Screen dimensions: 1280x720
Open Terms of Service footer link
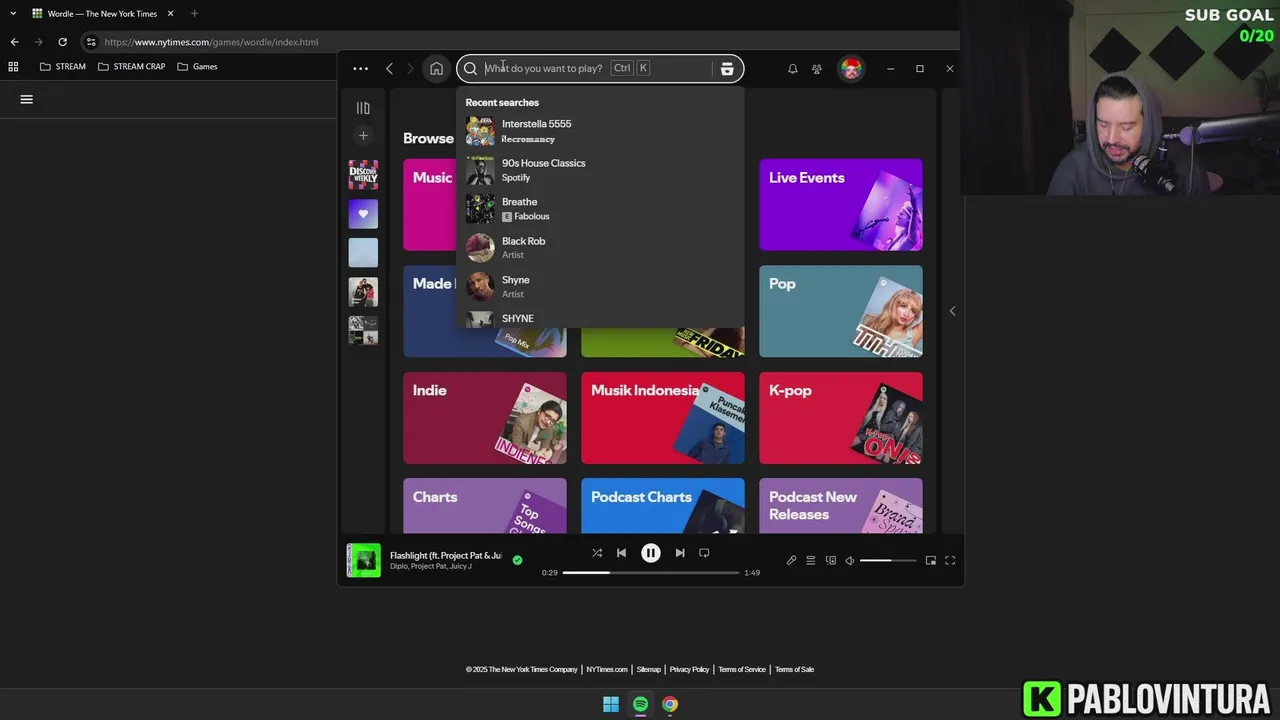pyautogui.click(x=742, y=670)
